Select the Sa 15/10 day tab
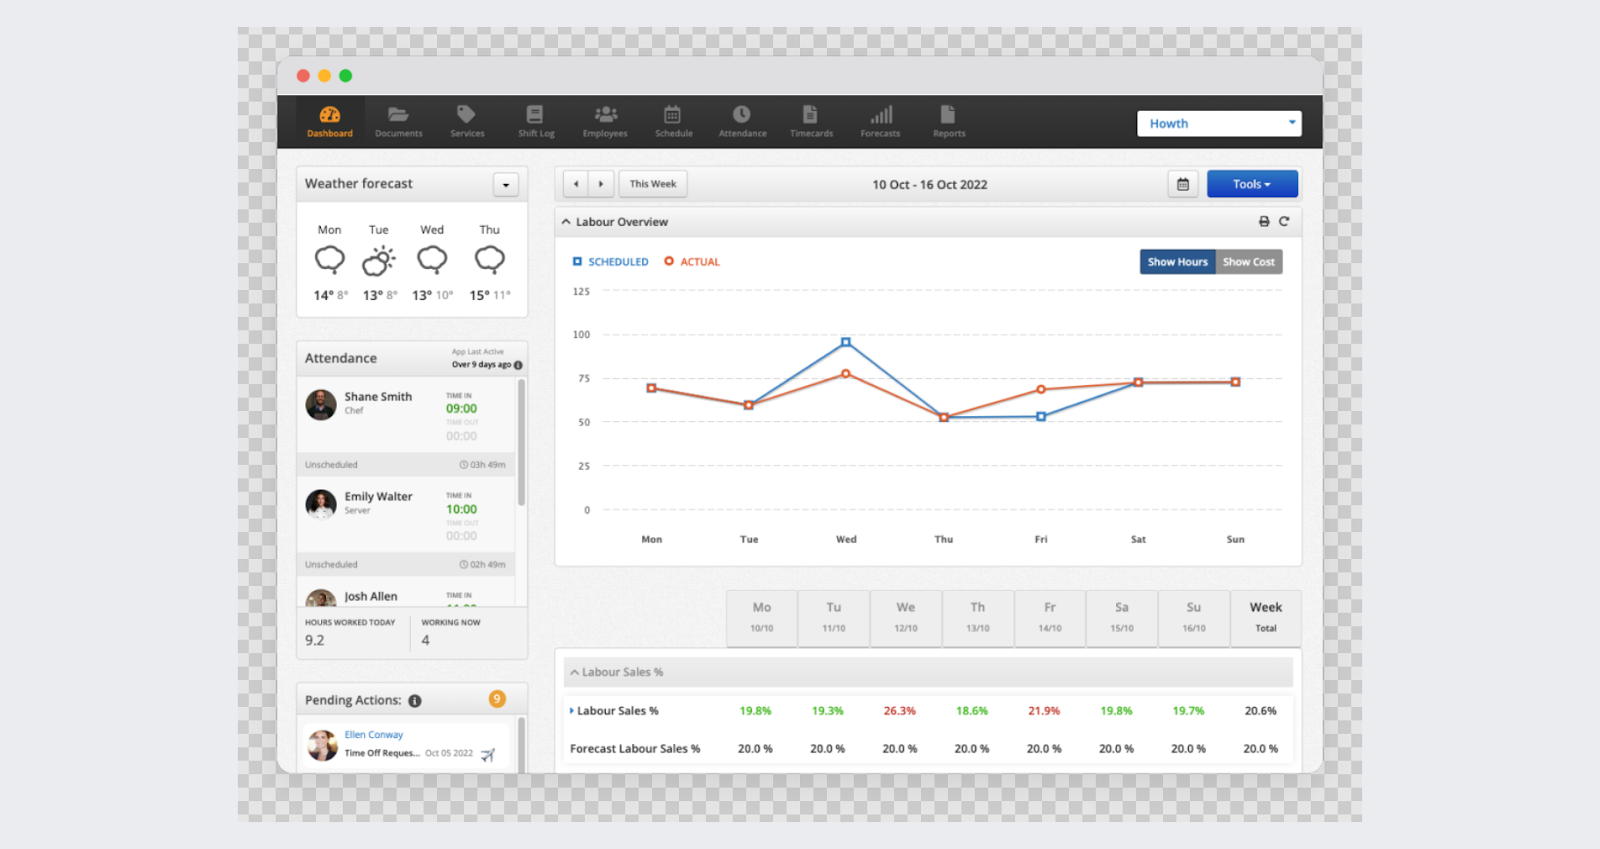The height and width of the screenshot is (849, 1600). (1122, 618)
